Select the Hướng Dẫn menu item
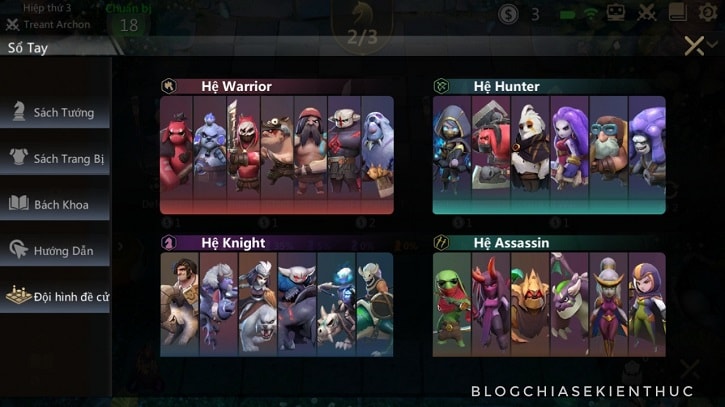 [55, 250]
